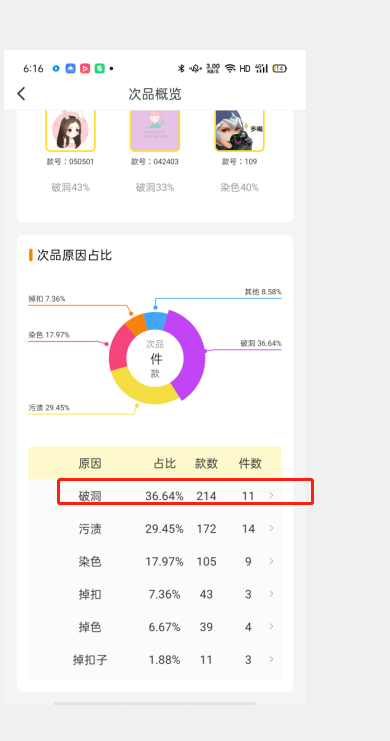
Task: Tap the 6:16 clock in status bar
Action: click(33, 69)
